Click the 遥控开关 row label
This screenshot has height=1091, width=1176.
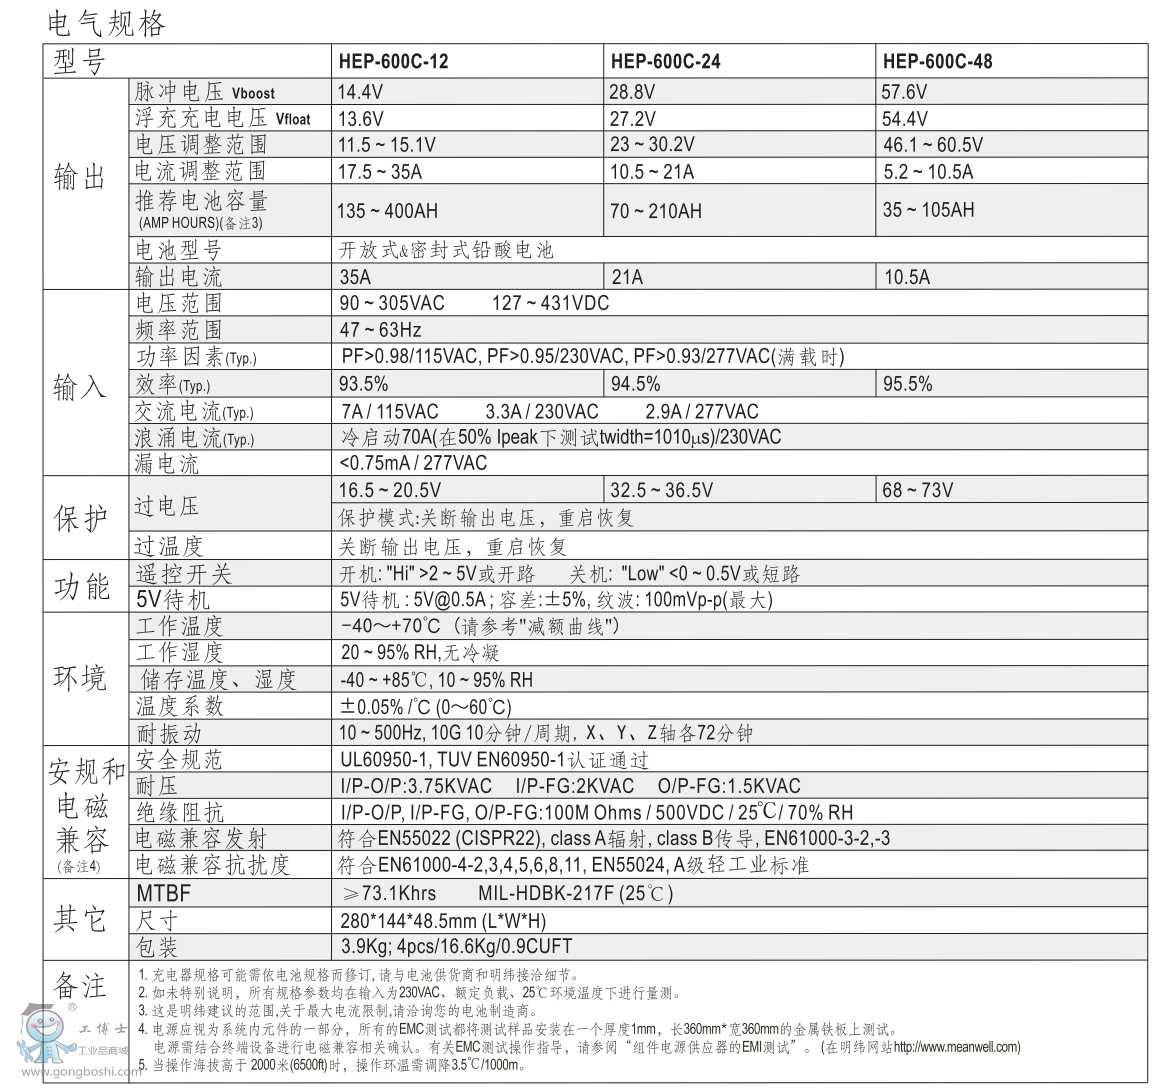coord(183,574)
